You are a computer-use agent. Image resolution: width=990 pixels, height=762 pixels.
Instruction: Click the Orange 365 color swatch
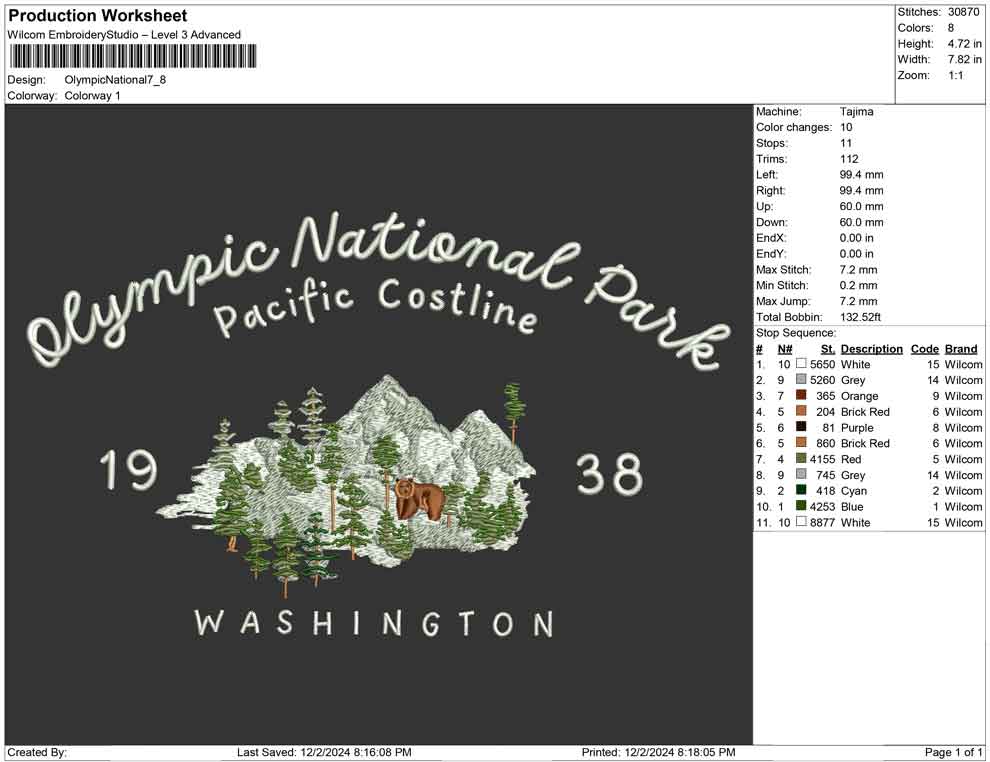801,395
